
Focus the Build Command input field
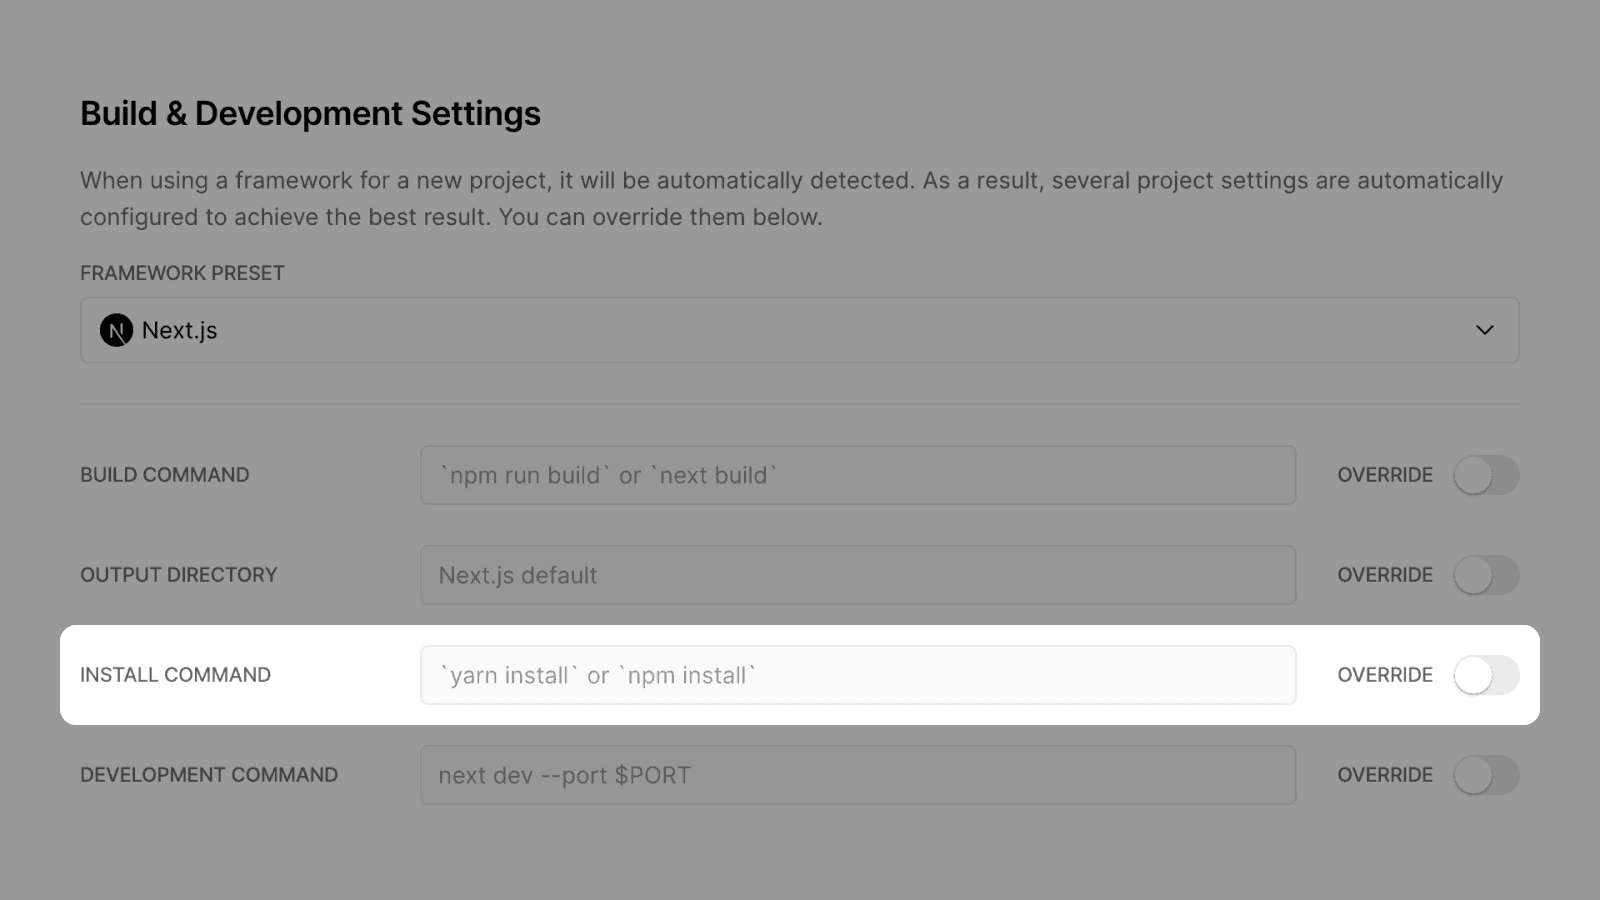coord(858,475)
